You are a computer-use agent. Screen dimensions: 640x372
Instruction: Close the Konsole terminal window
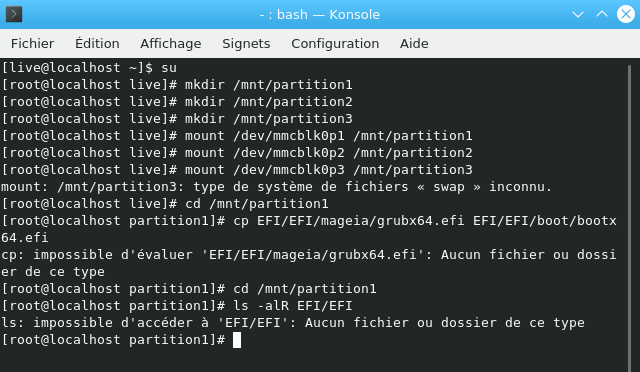625,14
